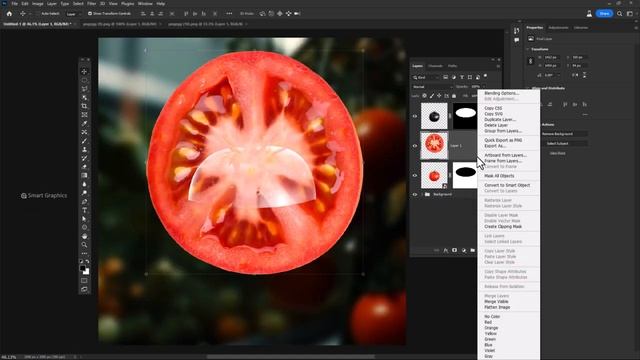Viewport: 640px width, 360px height.
Task: Choose Quick Export as PNG
Action: point(503,140)
